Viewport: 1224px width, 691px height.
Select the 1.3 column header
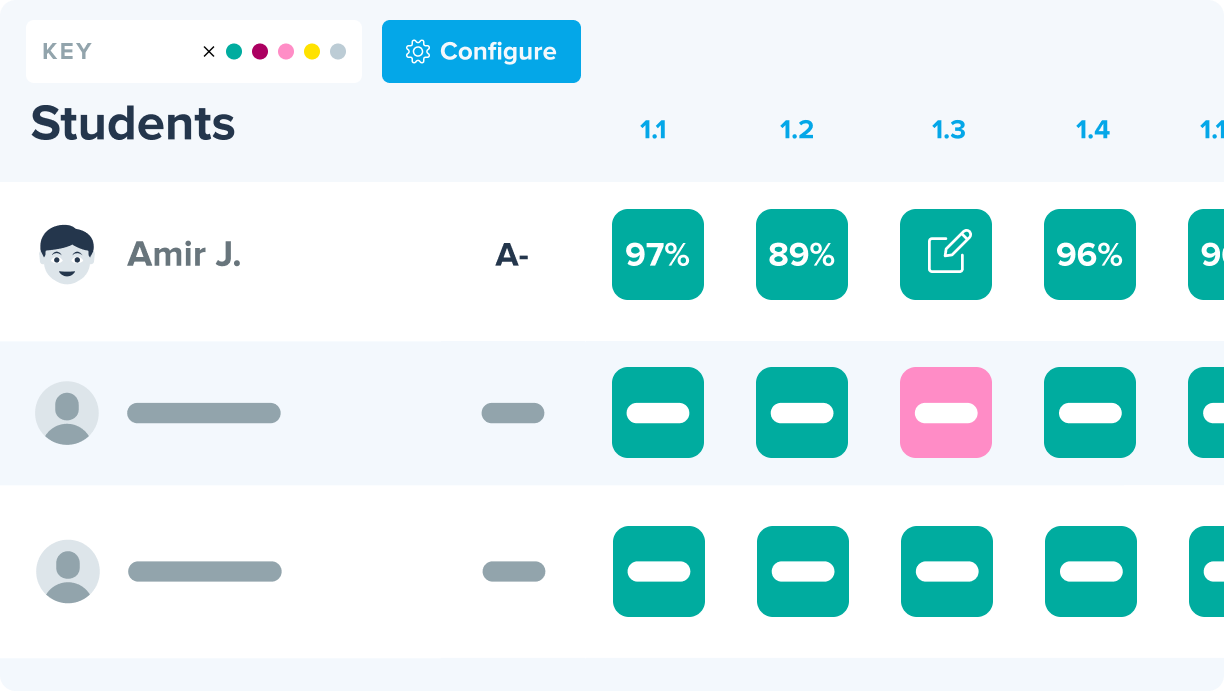(949, 130)
